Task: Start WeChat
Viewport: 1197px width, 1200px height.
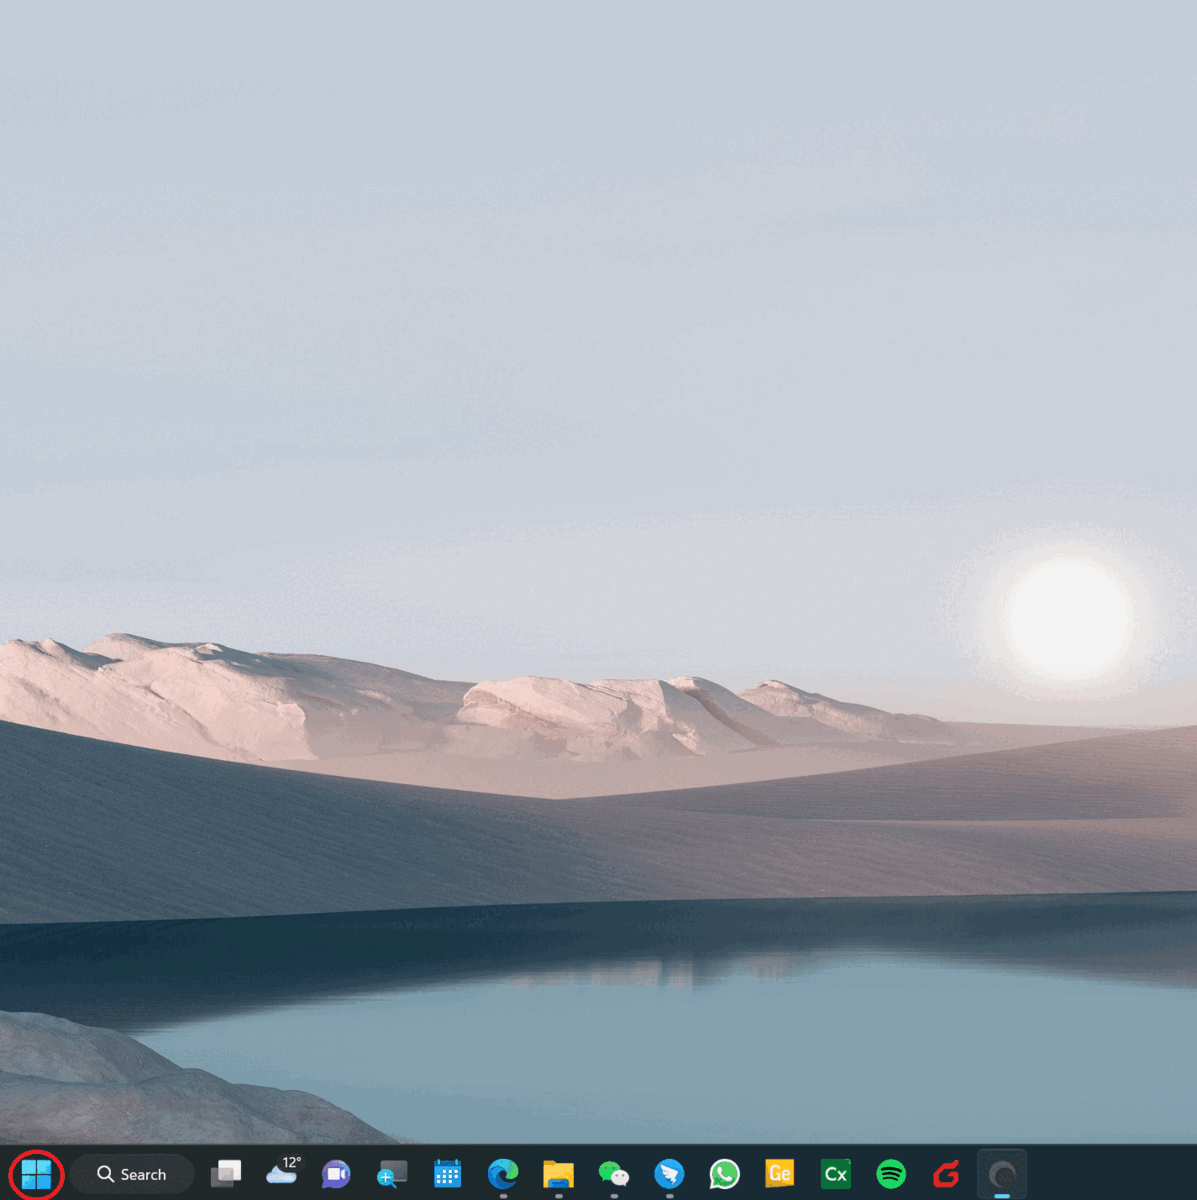Action: (x=613, y=1174)
